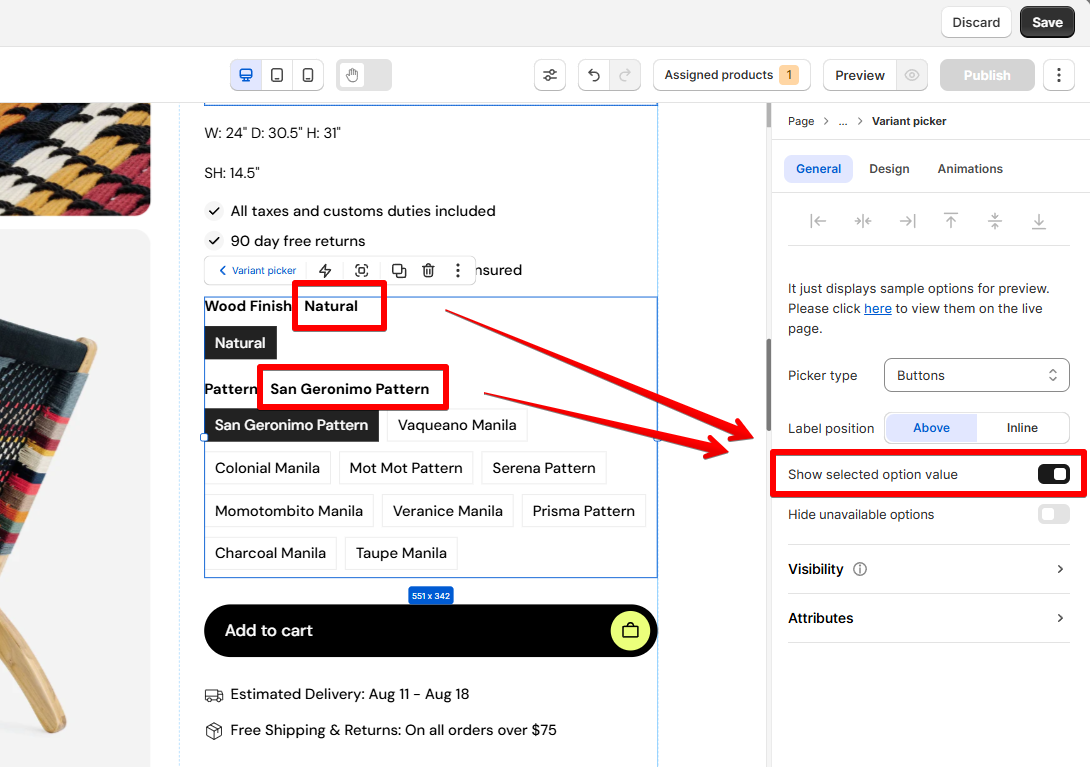The width and height of the screenshot is (1092, 767).
Task: Click the focus frame icon in element toolbar
Action: point(361,270)
